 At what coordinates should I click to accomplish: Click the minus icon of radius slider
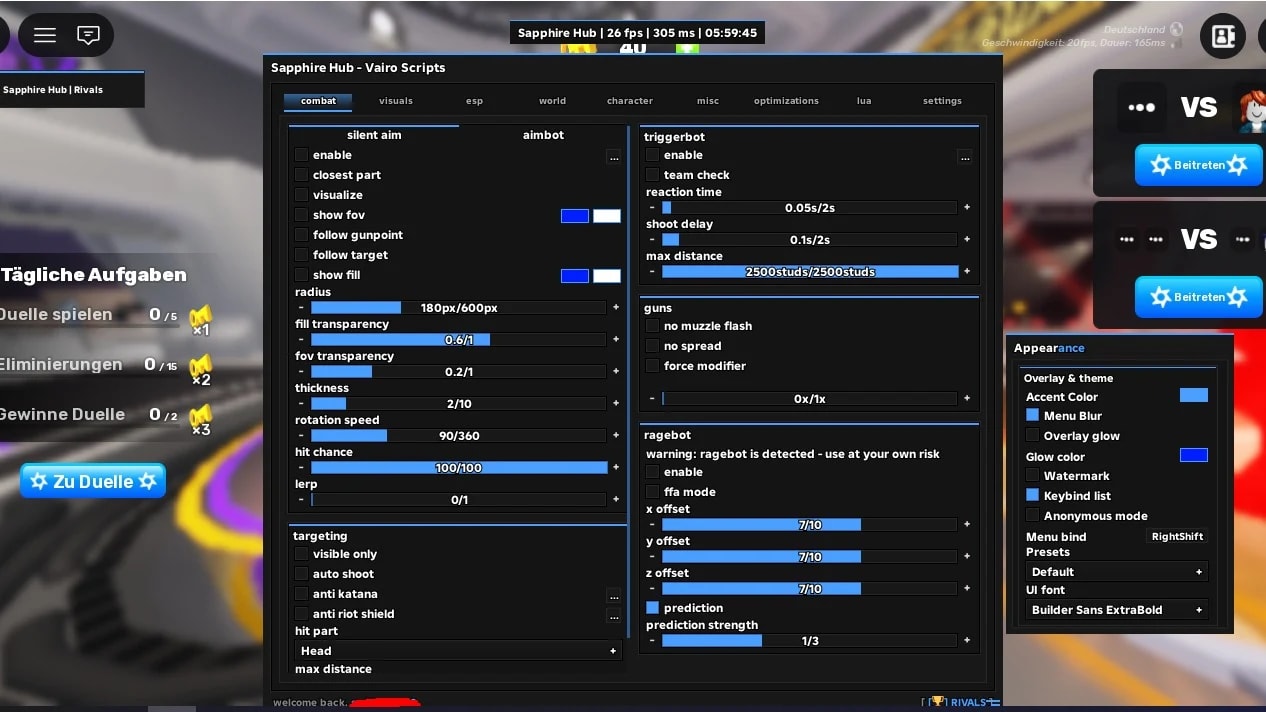(301, 308)
